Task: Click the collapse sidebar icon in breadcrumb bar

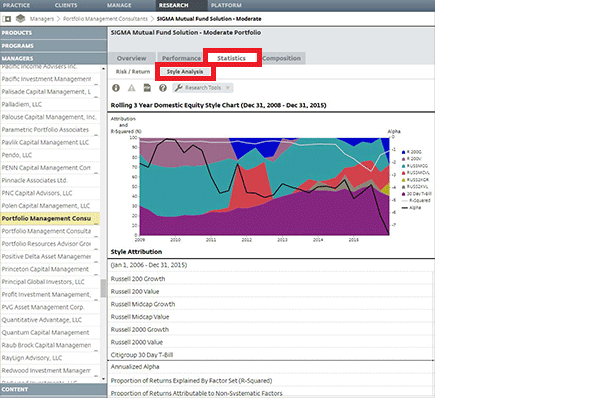Action: (x=7, y=18)
